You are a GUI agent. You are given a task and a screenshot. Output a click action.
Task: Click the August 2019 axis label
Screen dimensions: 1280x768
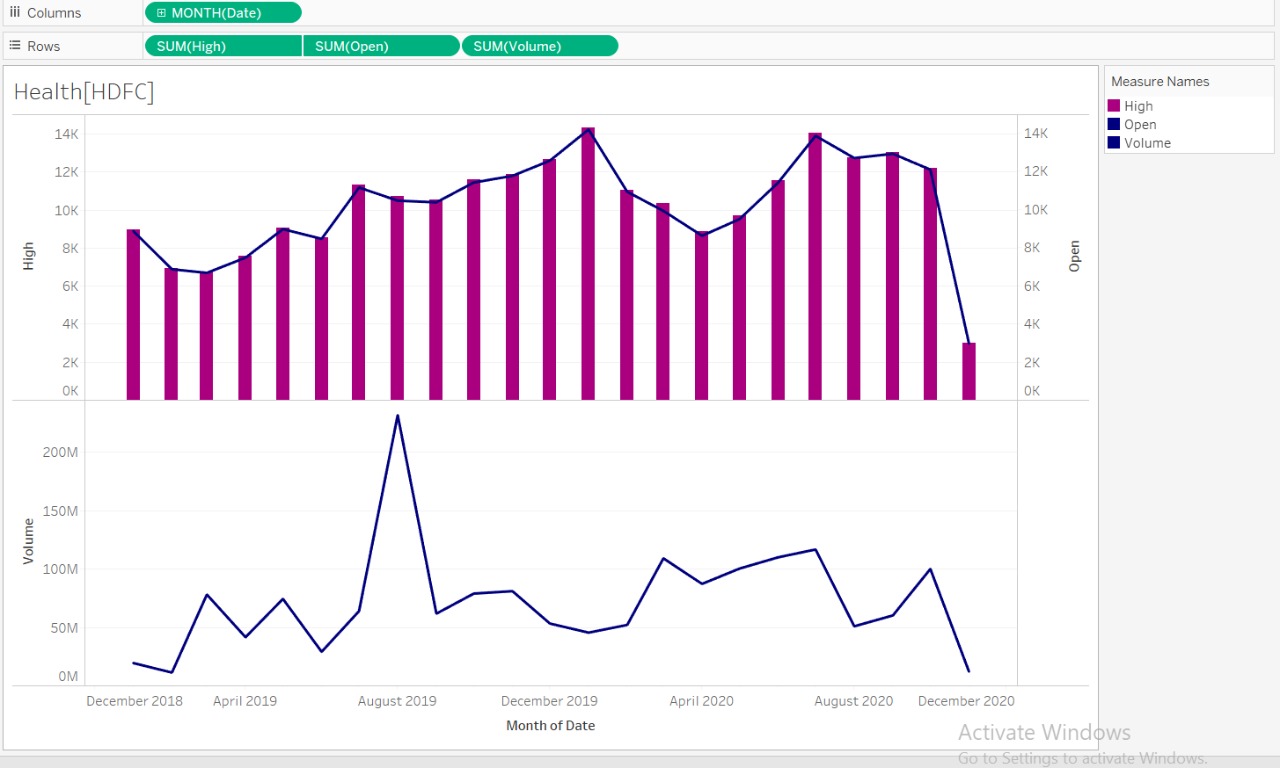tap(397, 701)
